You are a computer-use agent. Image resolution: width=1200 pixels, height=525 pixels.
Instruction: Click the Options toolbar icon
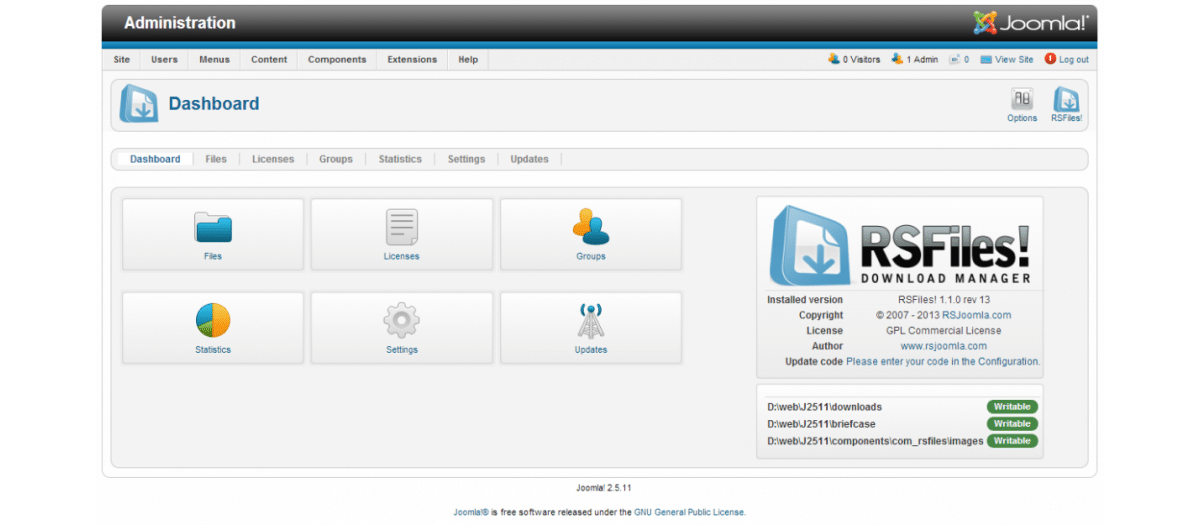(x=1022, y=105)
